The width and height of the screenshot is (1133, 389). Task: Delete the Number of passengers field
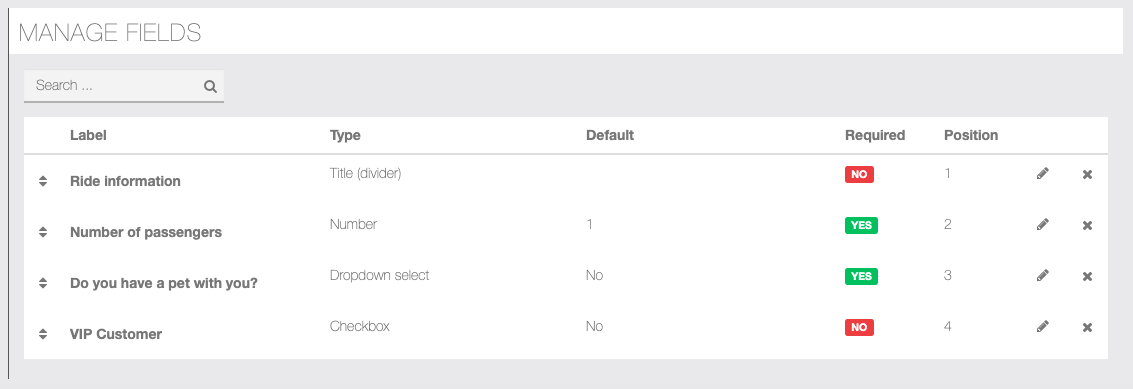coord(1087,225)
